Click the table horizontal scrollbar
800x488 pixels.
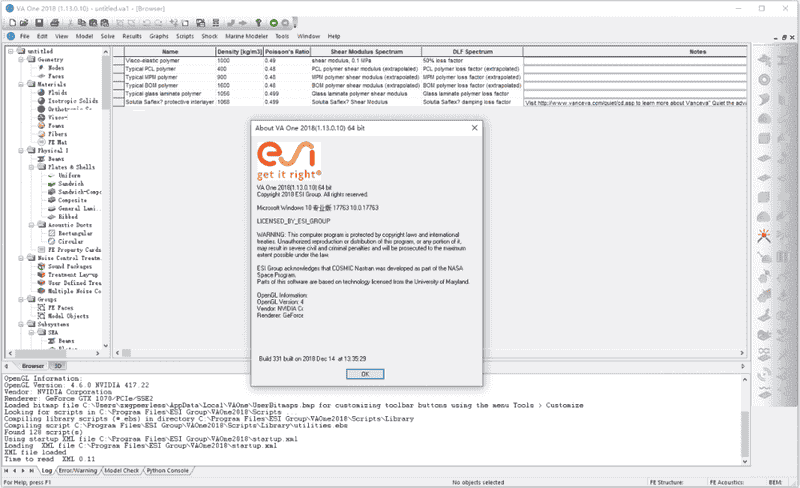[x=429, y=353]
